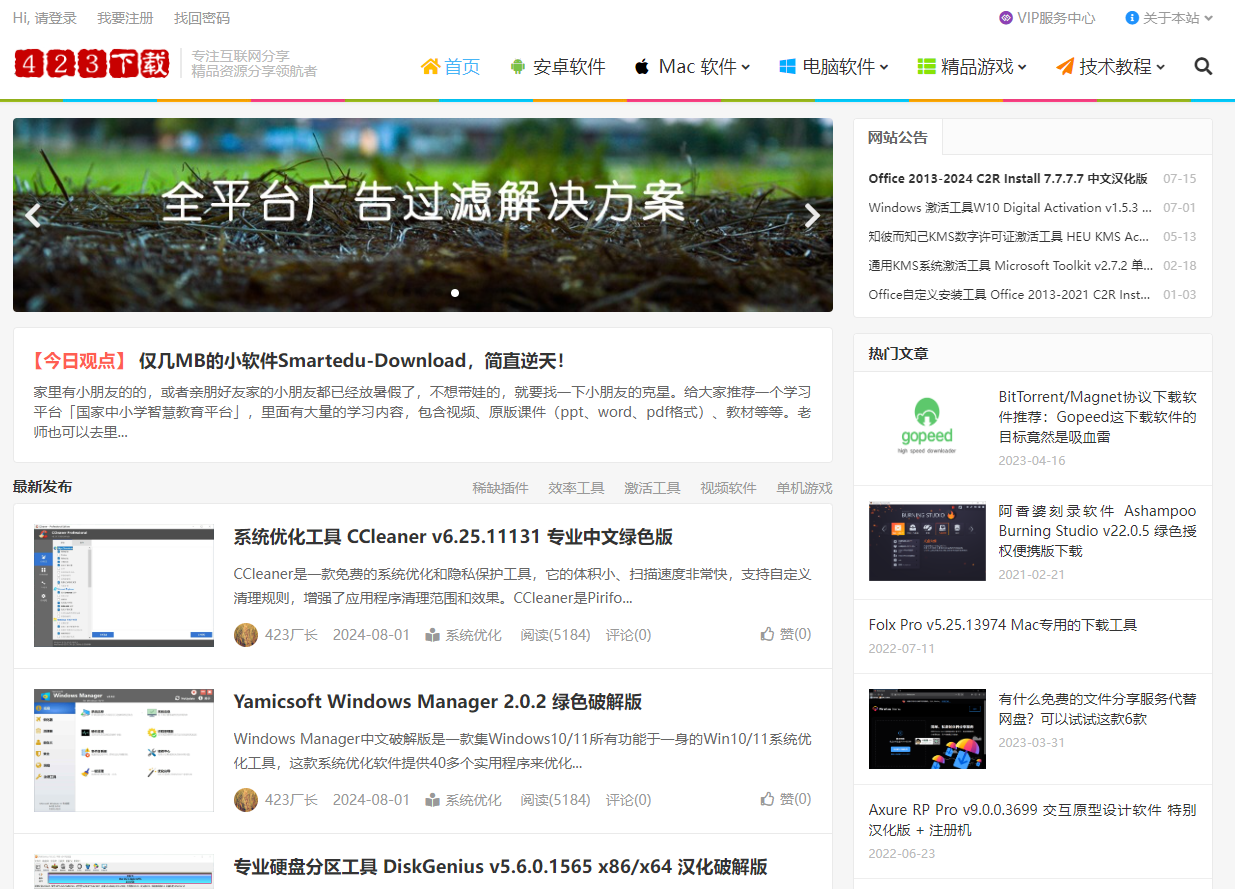This screenshot has width=1235, height=889.
Task: Open Yamicsoft Windows Manager 2.0.2 article title
Action: pos(438,702)
